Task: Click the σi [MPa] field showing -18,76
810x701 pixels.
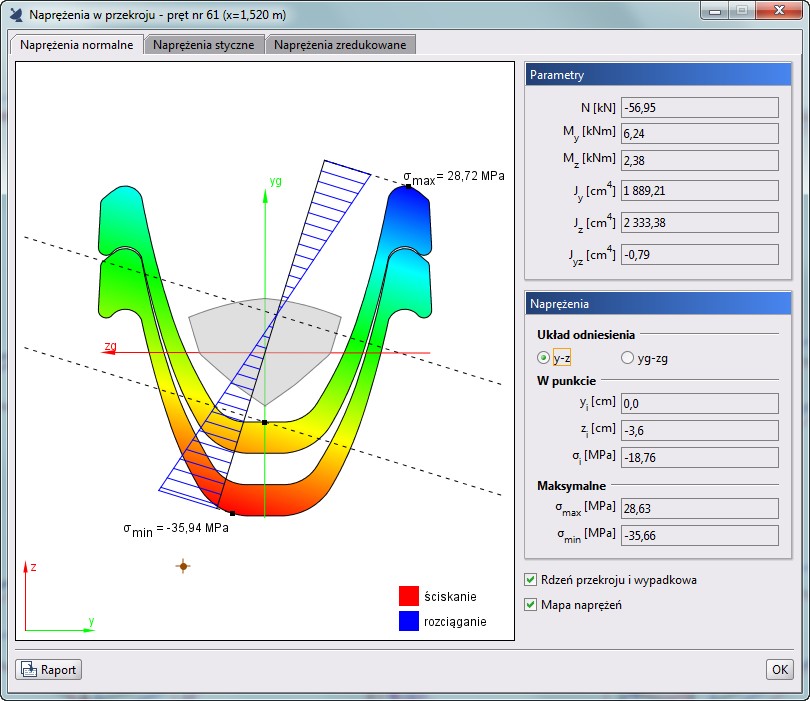Action: click(699, 457)
